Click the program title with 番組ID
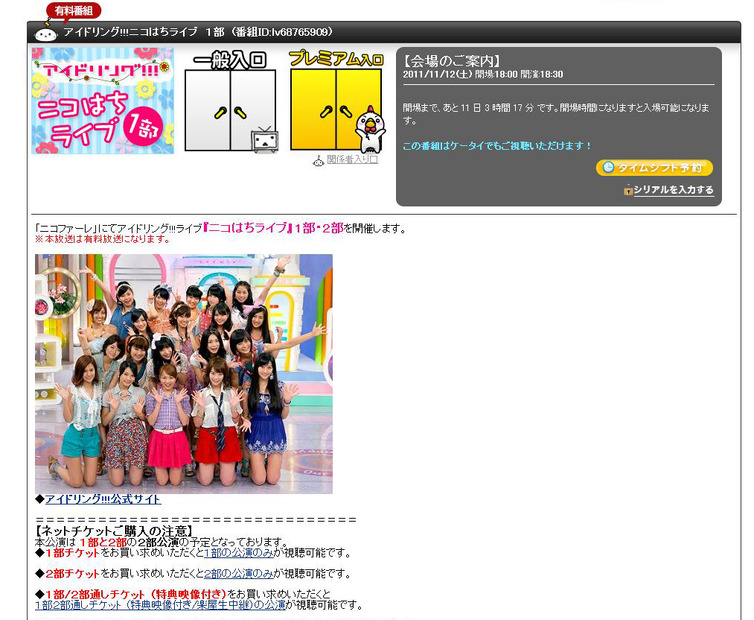The width and height of the screenshot is (754, 620). (x=198, y=32)
